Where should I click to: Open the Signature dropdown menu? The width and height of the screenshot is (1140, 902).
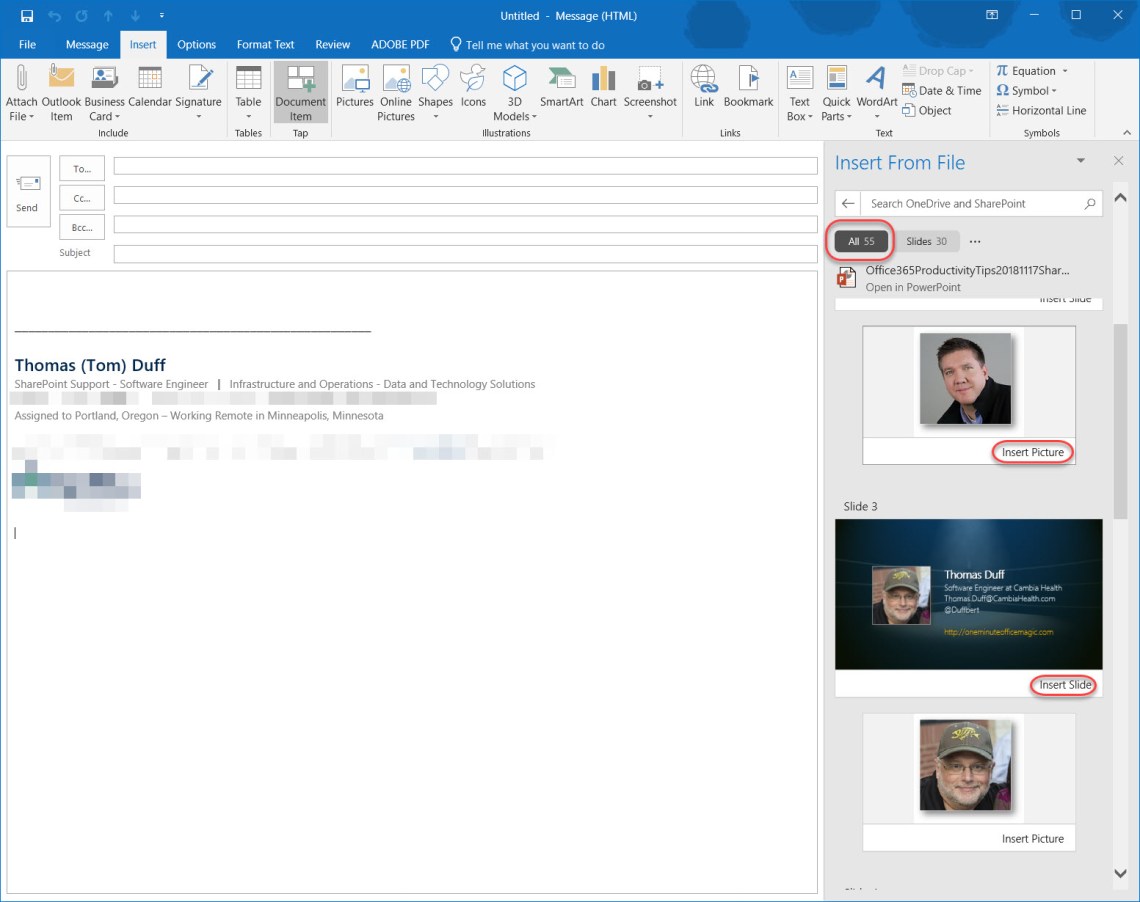point(198,116)
